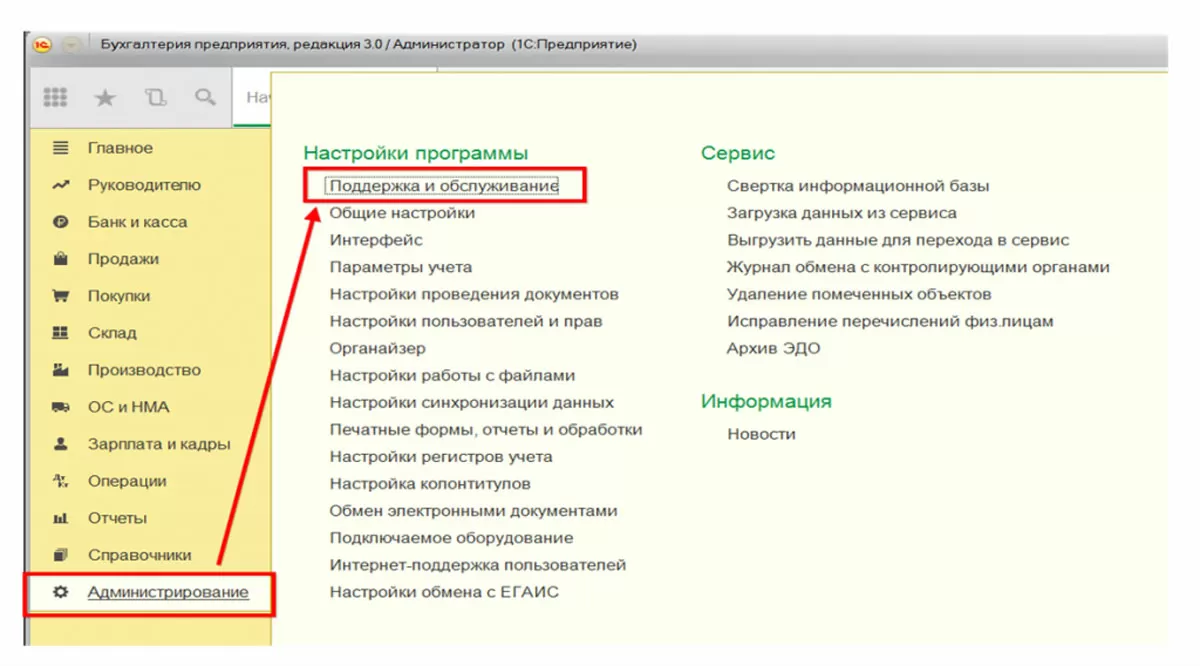Click the Администрирование gear icon

pyautogui.click(x=61, y=592)
